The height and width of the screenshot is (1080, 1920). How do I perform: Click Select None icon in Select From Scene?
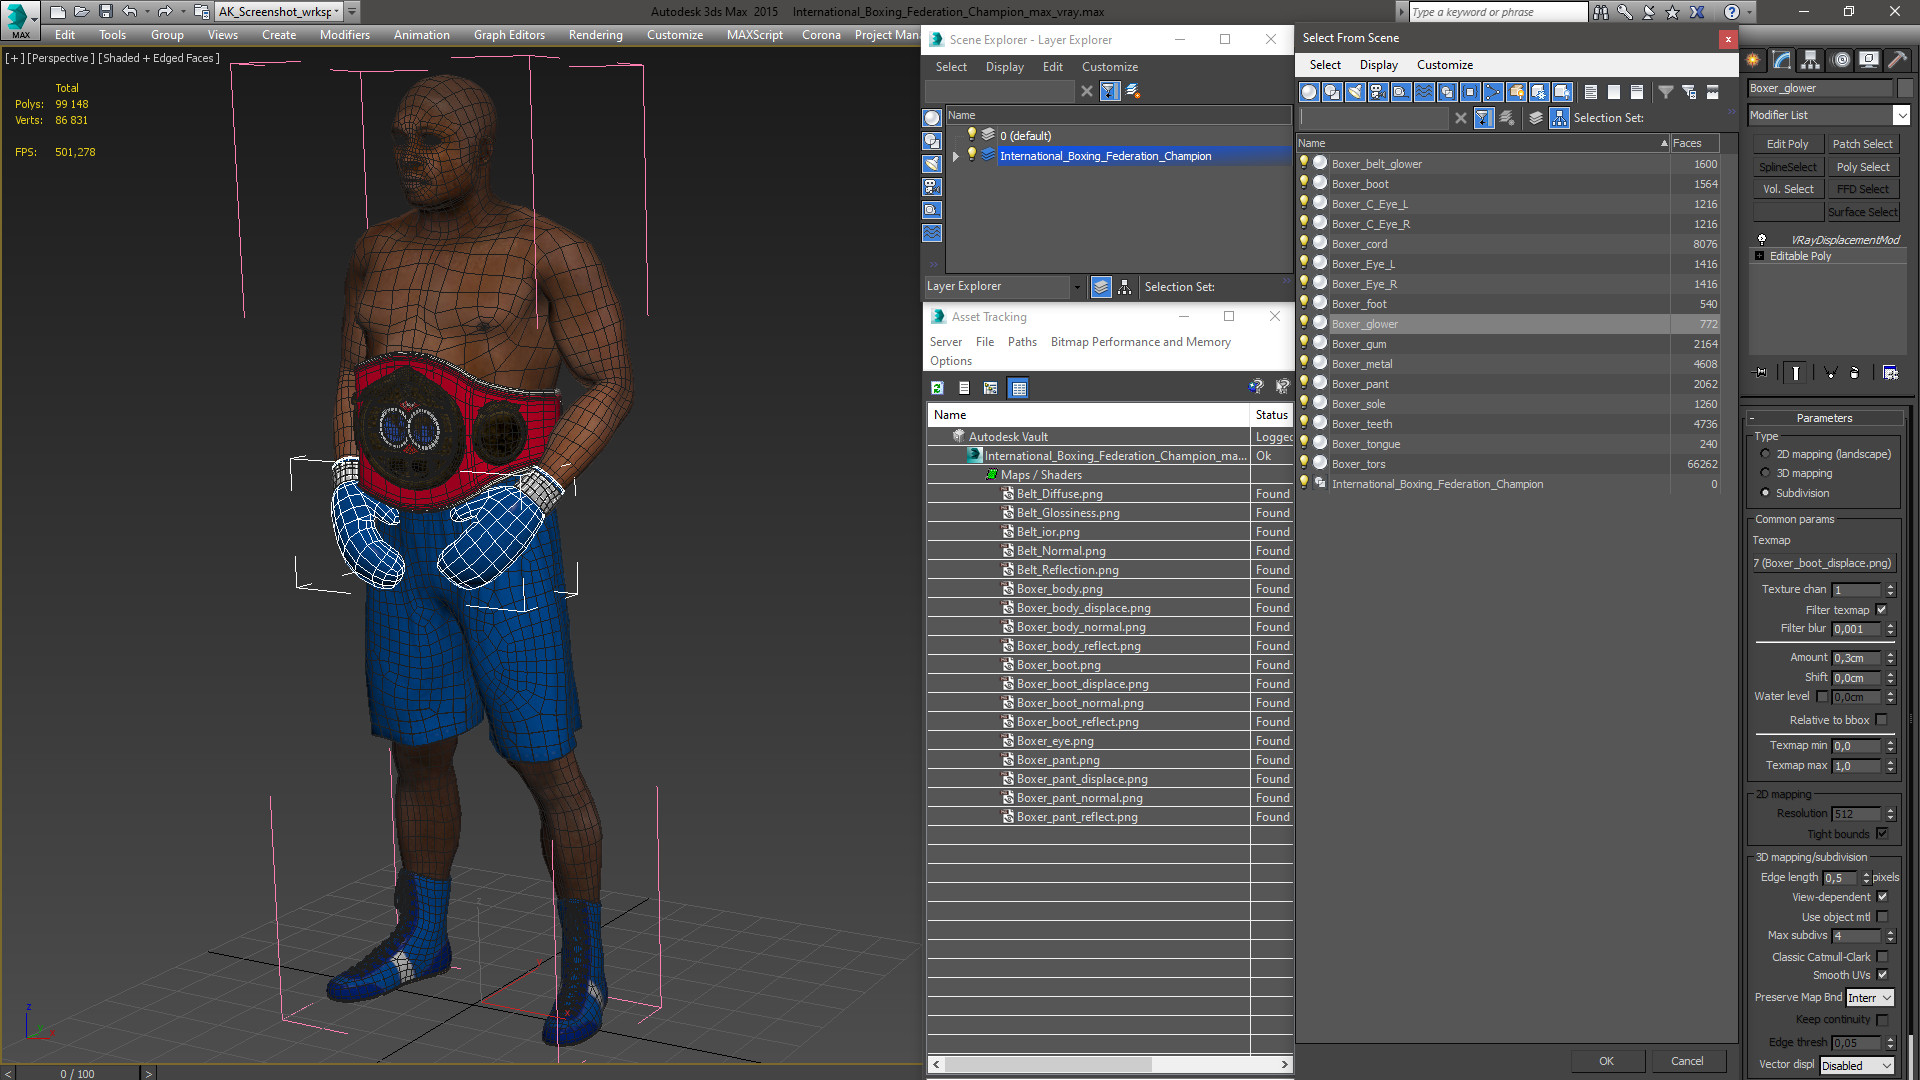[1613, 92]
